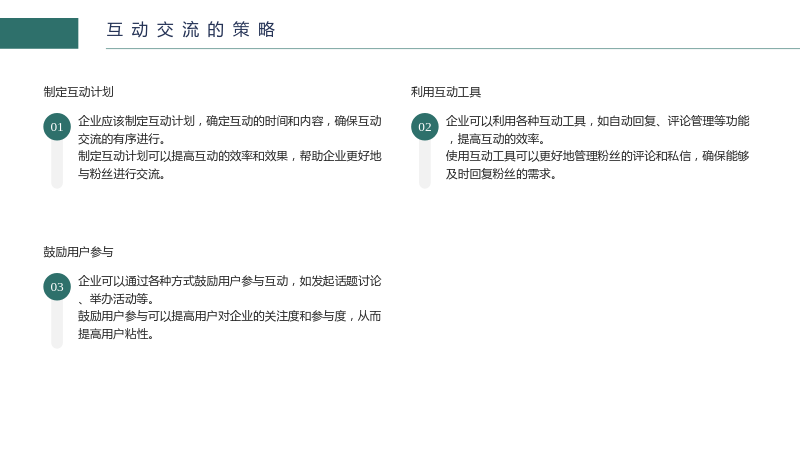Viewport: 800px width, 450px height.
Task: Click the horizontal line under the title
Action: point(453,48)
